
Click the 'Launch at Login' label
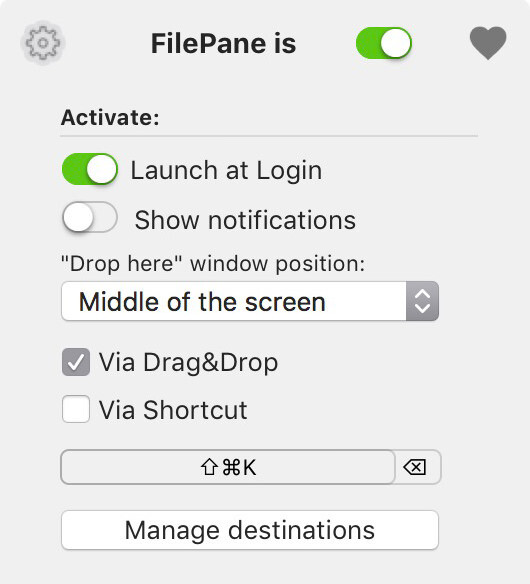[x=226, y=171]
